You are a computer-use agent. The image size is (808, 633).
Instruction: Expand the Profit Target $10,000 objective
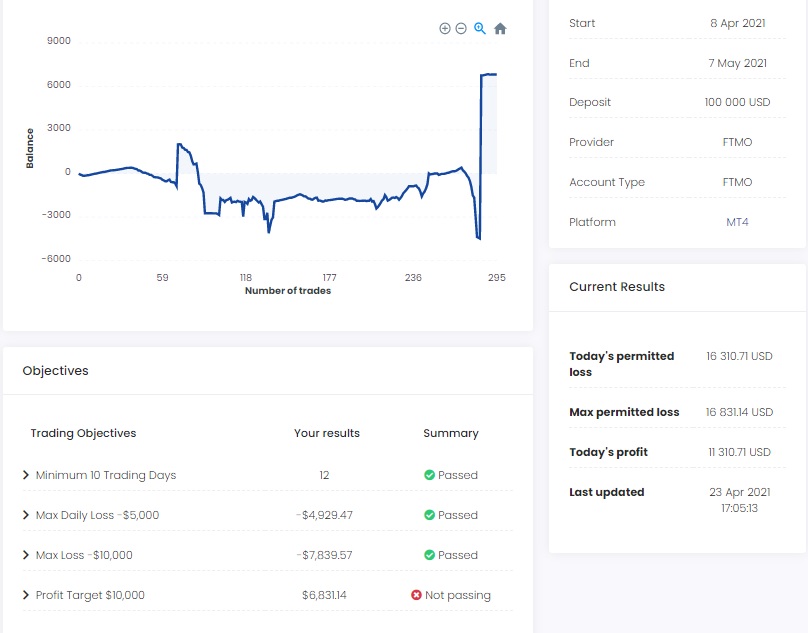[26, 595]
